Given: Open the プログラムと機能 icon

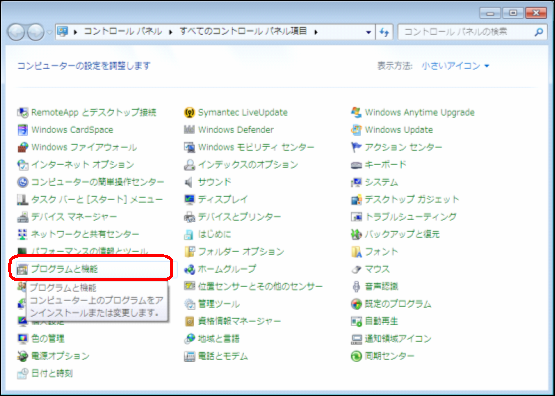Looking at the screenshot, I should coord(22,269).
